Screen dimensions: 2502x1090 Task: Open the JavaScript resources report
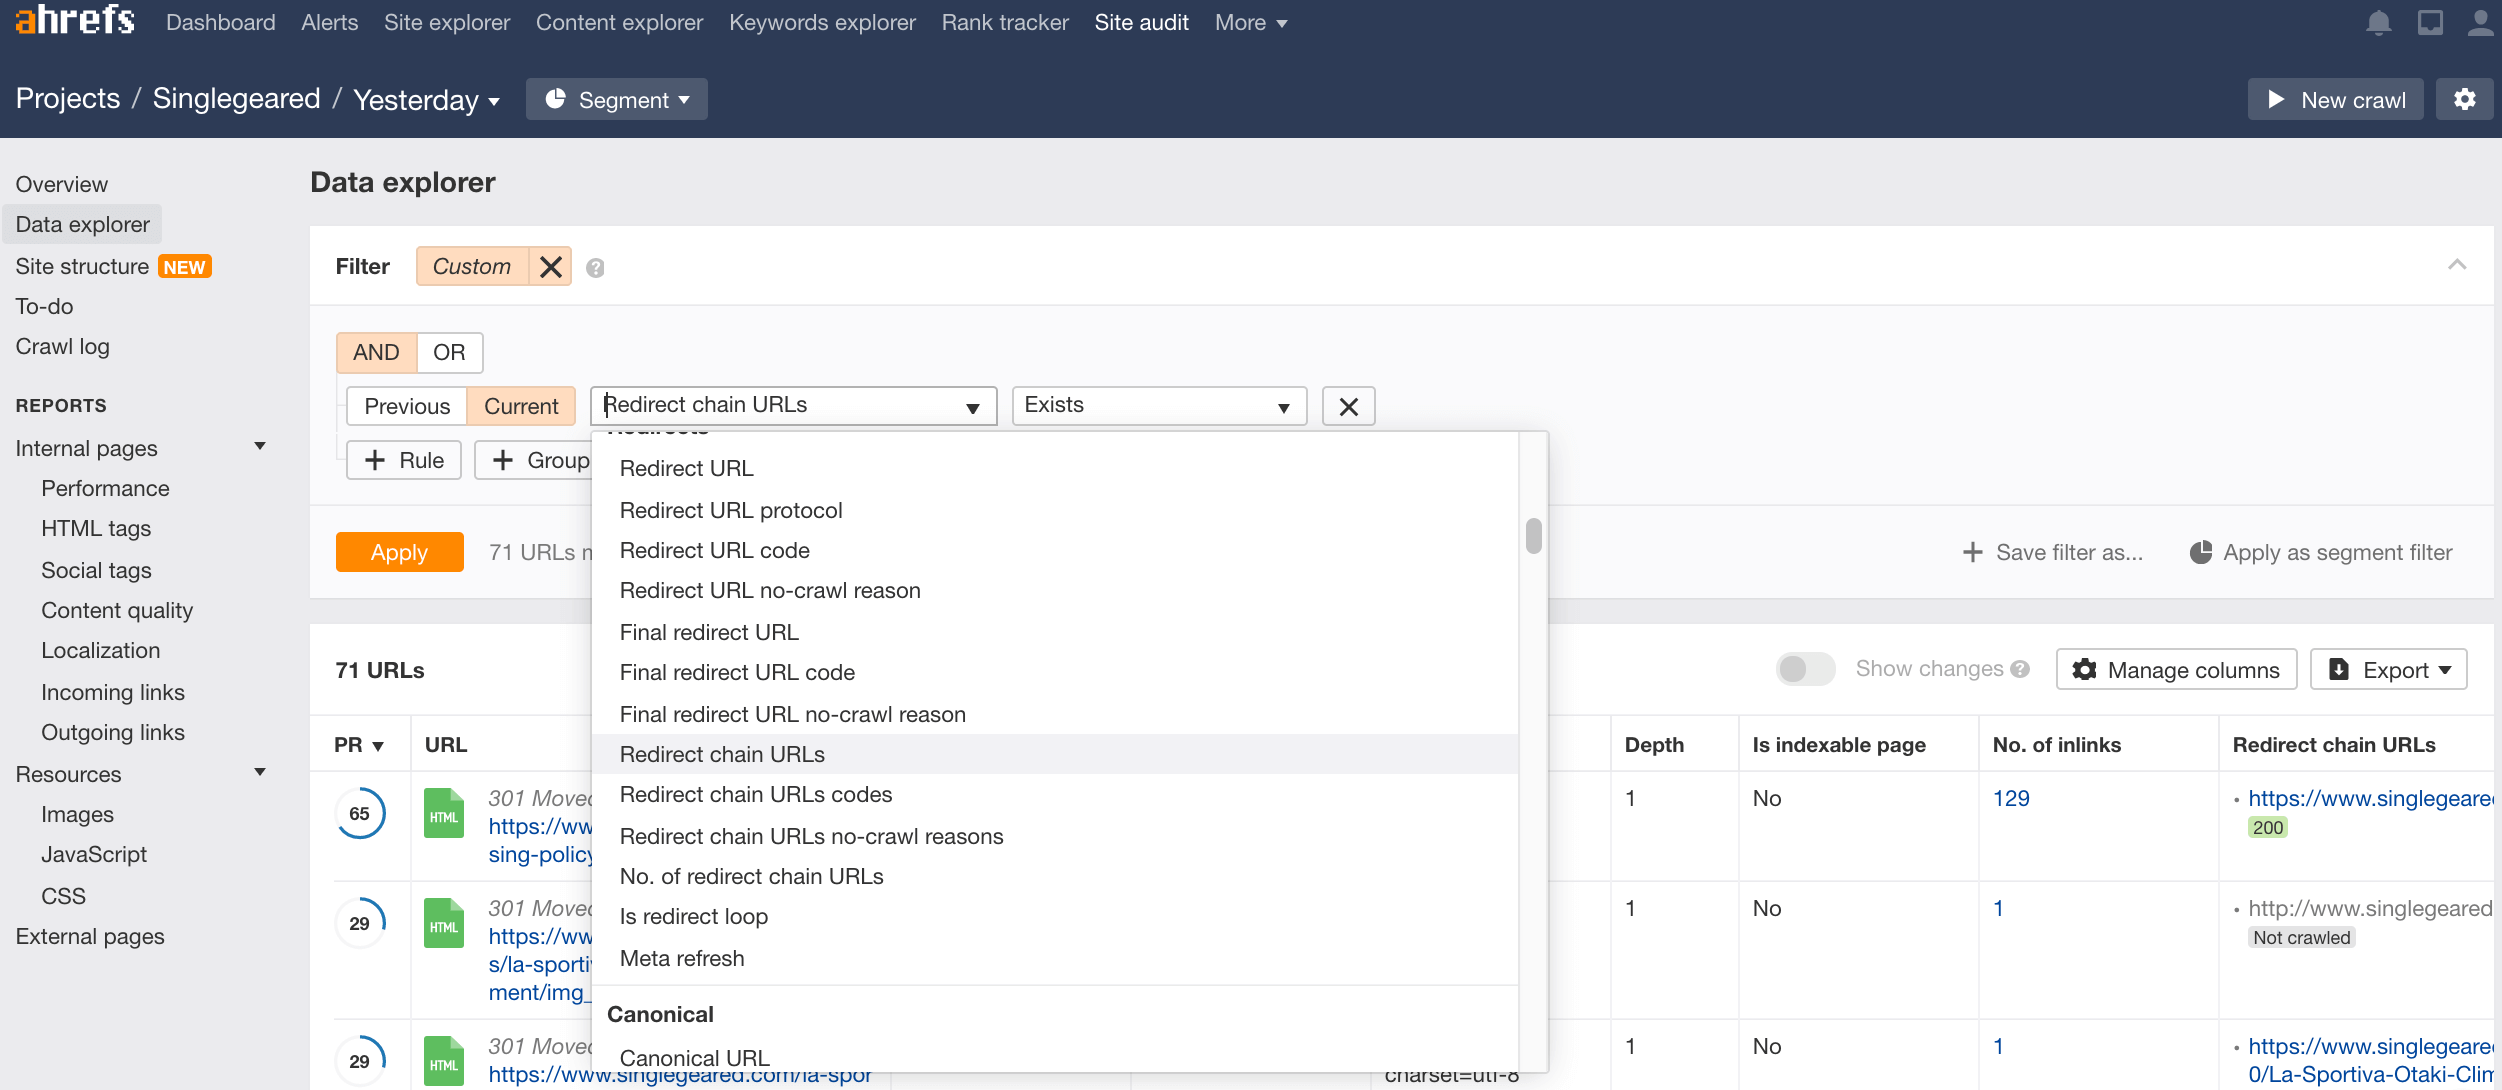94,854
